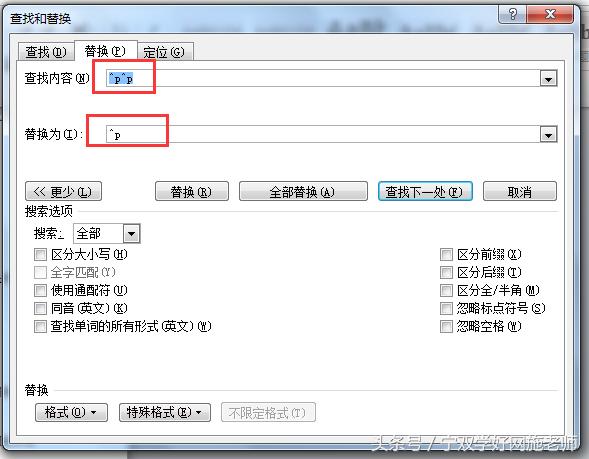Viewport: 589px width, 459px height.
Task: Click the 查找下一处 button
Action: click(x=425, y=192)
